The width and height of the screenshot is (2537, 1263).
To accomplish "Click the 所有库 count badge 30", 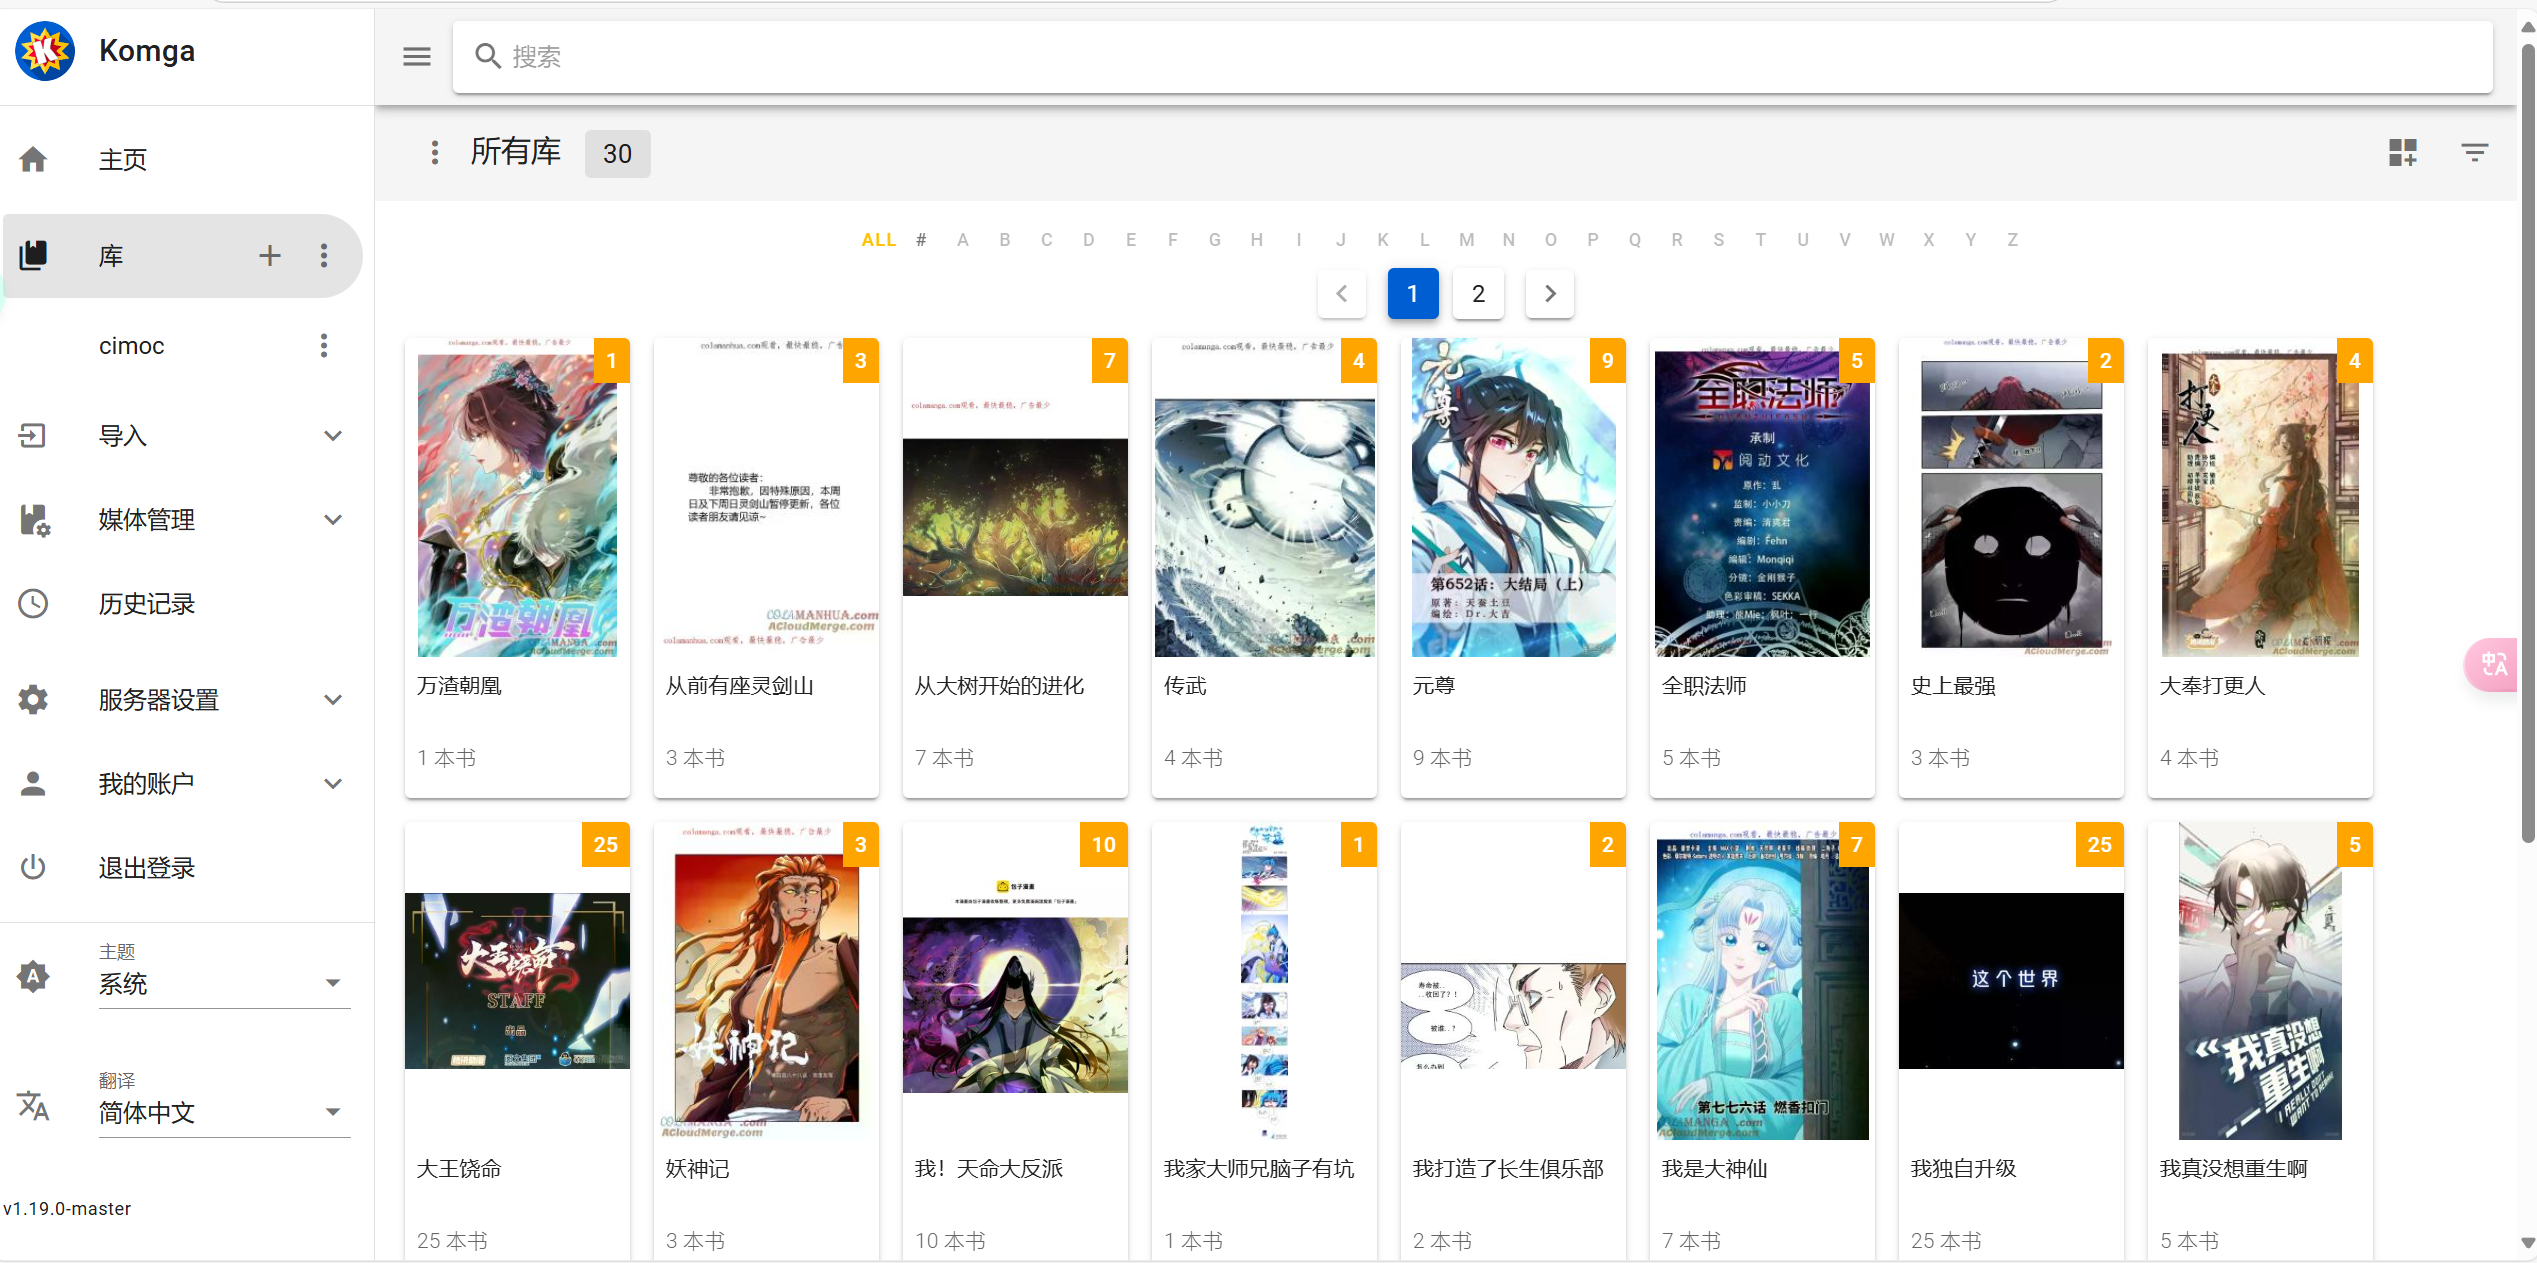I will pyautogui.click(x=617, y=153).
